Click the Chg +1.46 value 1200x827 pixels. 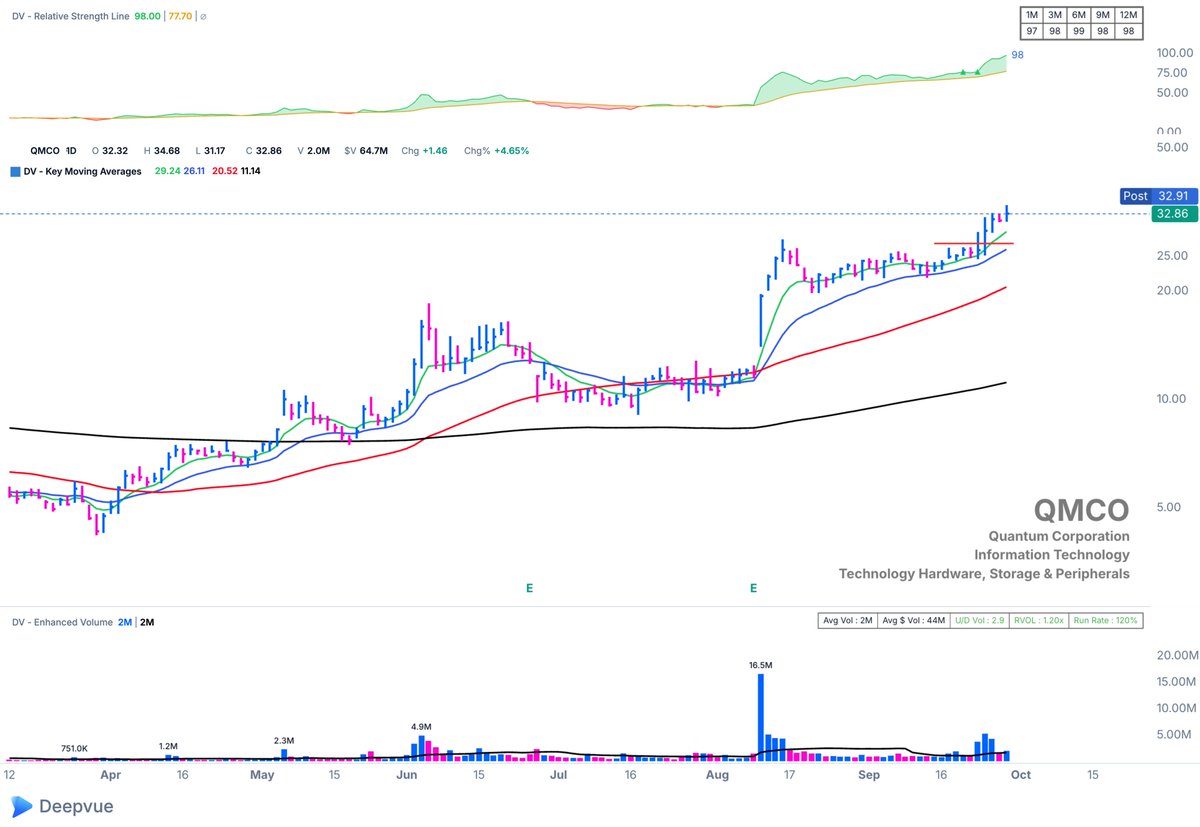coord(424,150)
